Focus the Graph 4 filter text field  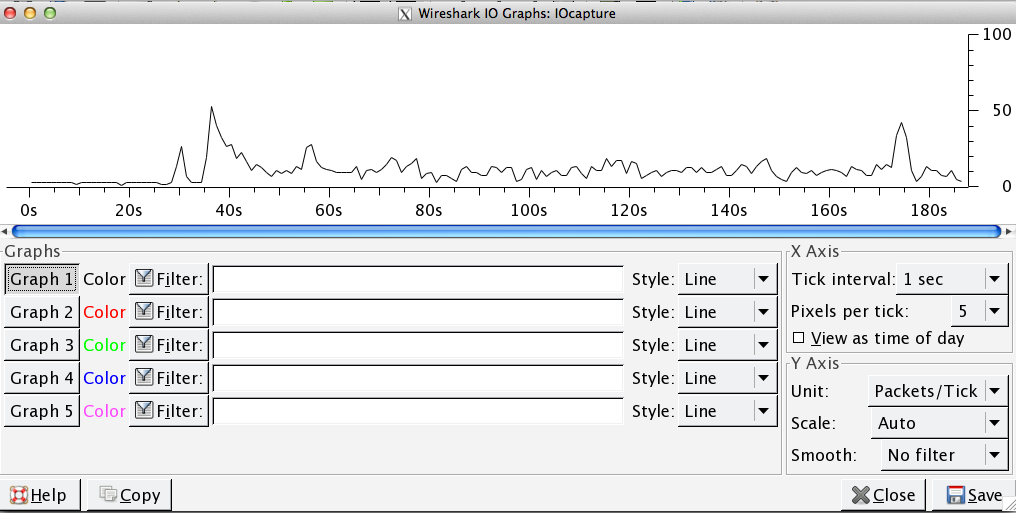[x=418, y=378]
